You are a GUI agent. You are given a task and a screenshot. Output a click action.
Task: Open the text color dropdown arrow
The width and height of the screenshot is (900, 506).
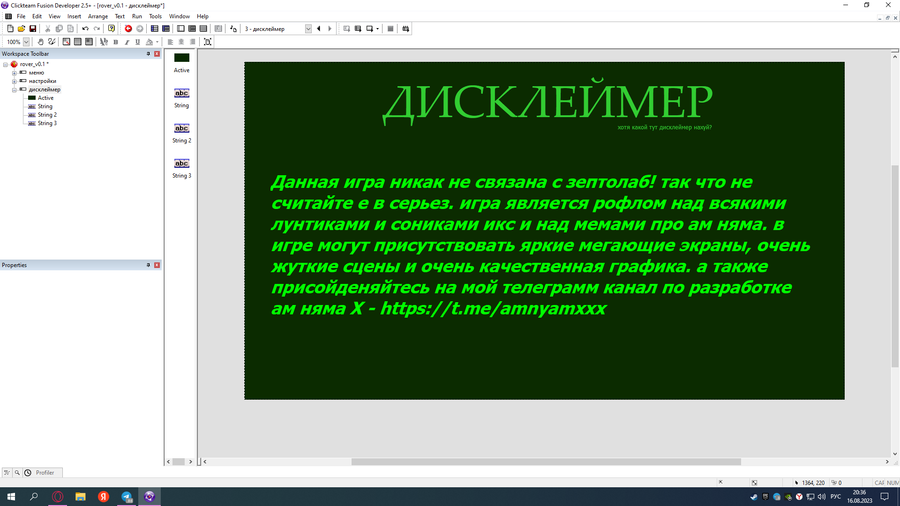click(x=157, y=42)
